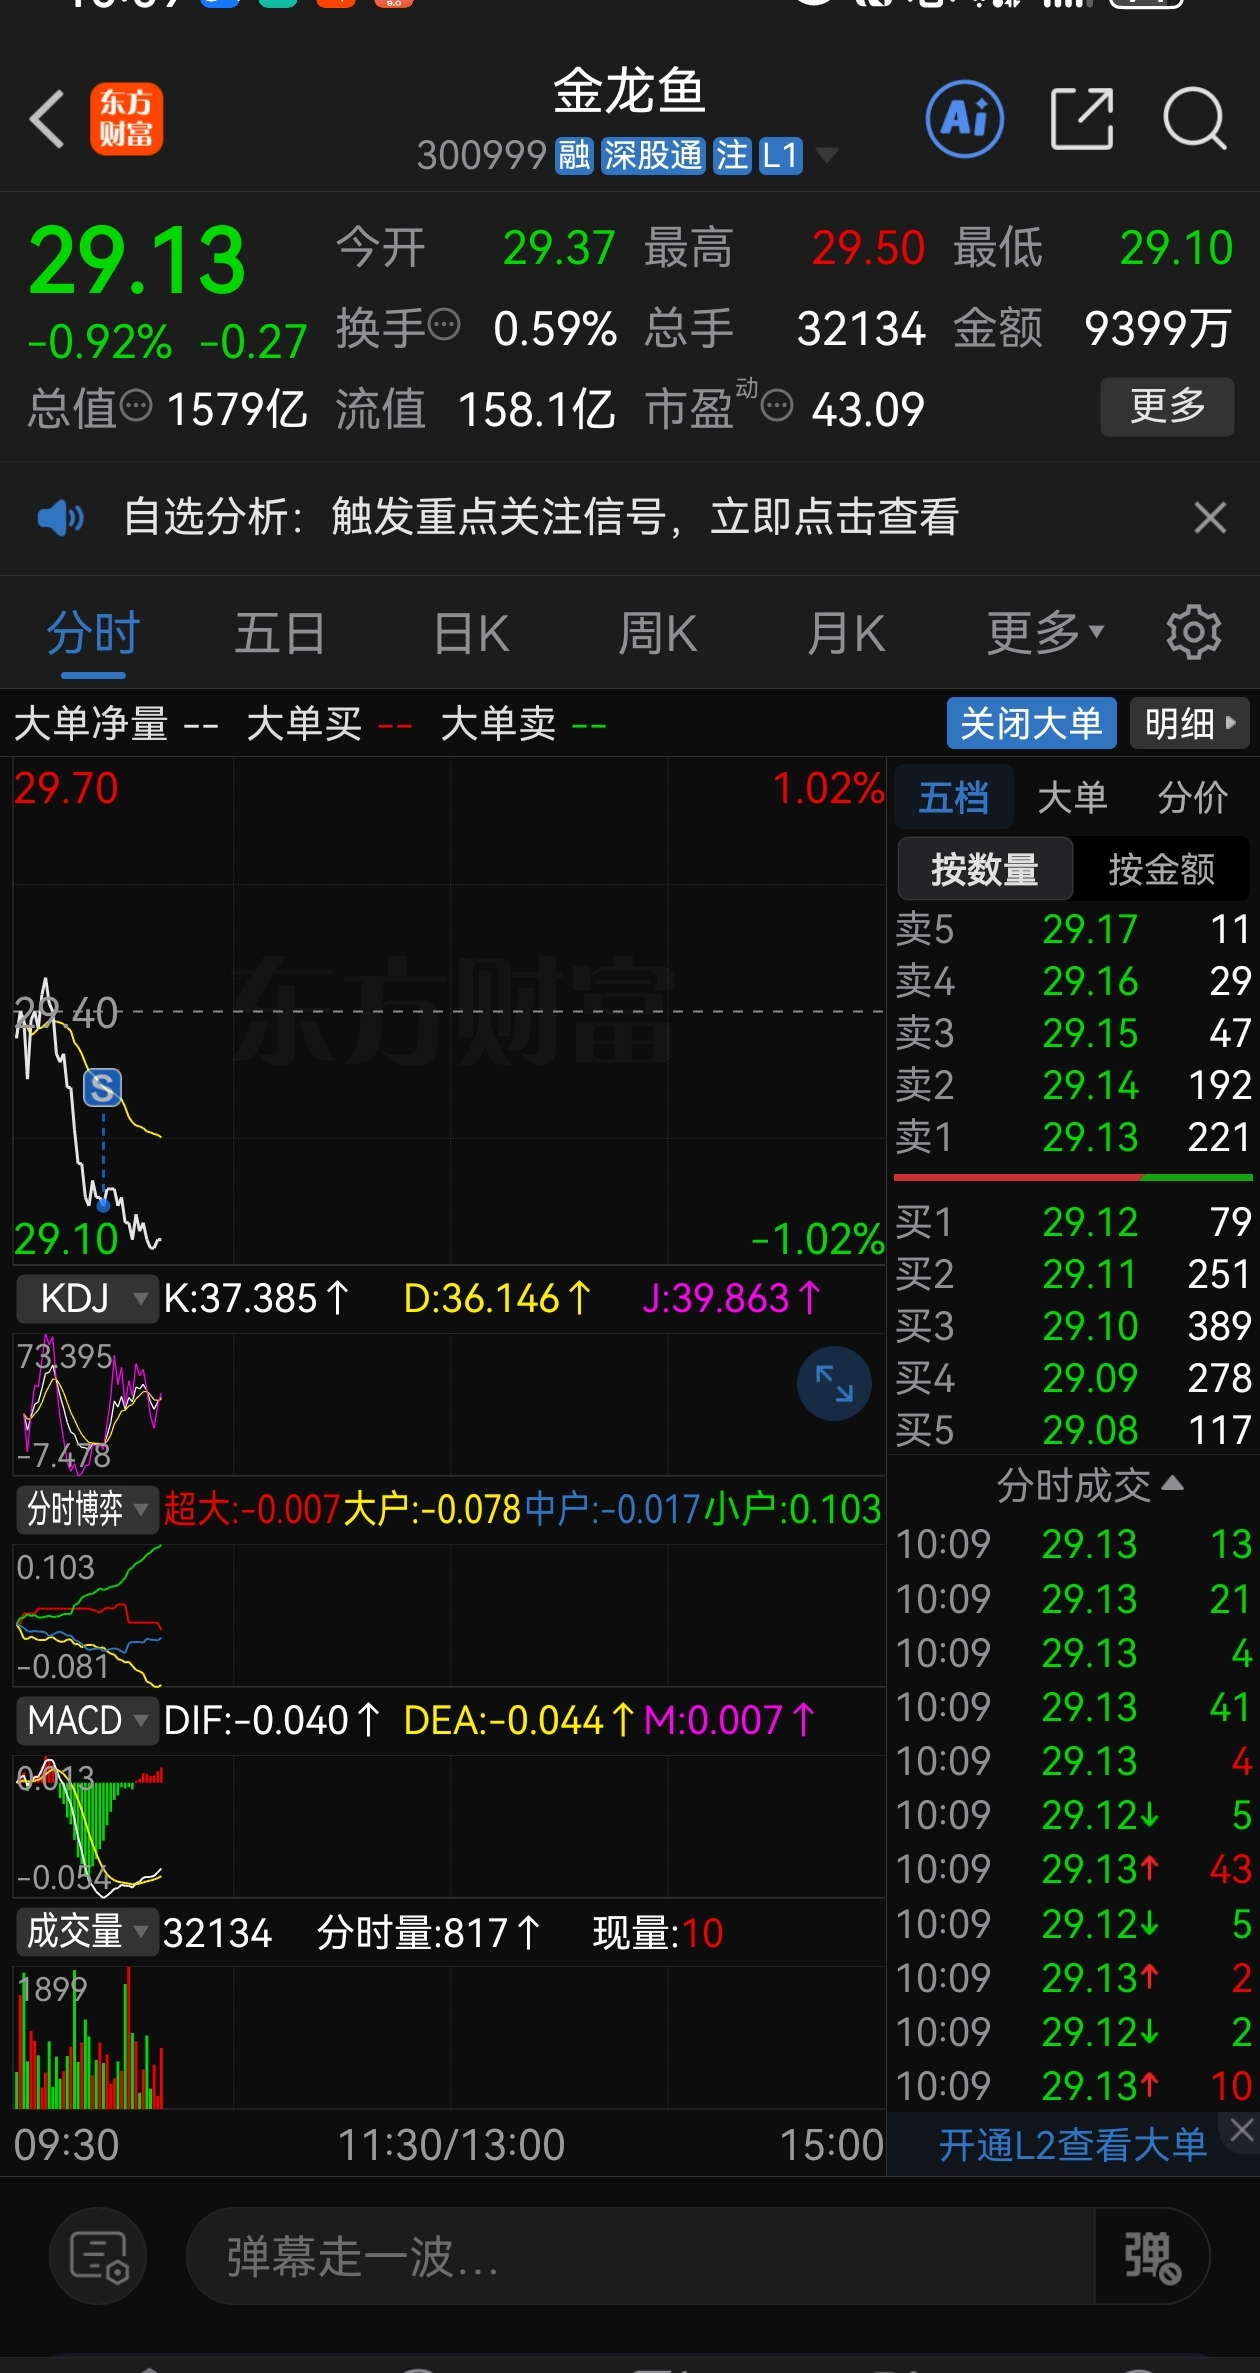Close the 开通L2查看大单 promo

[x=1242, y=2129]
